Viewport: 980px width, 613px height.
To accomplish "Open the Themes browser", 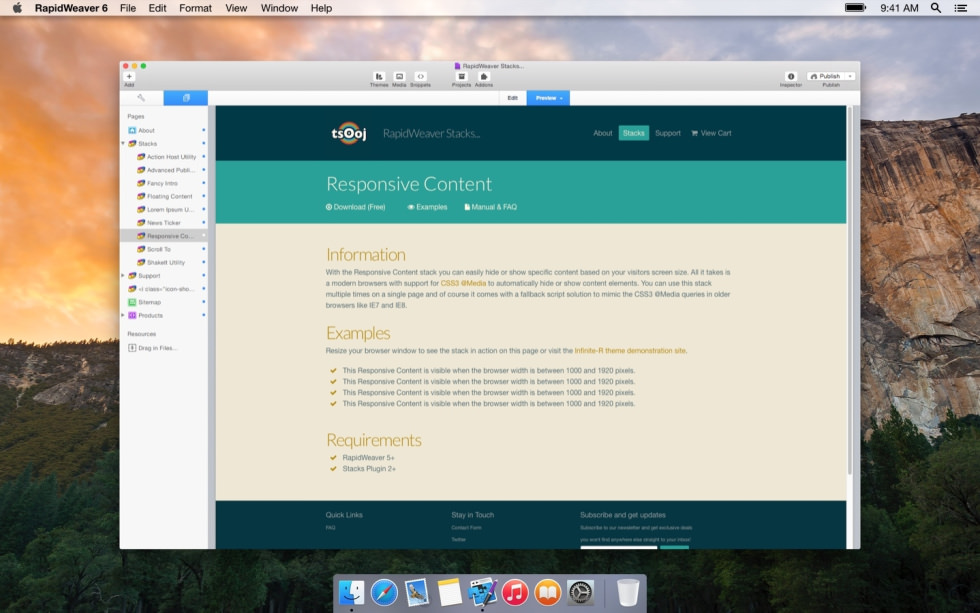I will pyautogui.click(x=379, y=76).
